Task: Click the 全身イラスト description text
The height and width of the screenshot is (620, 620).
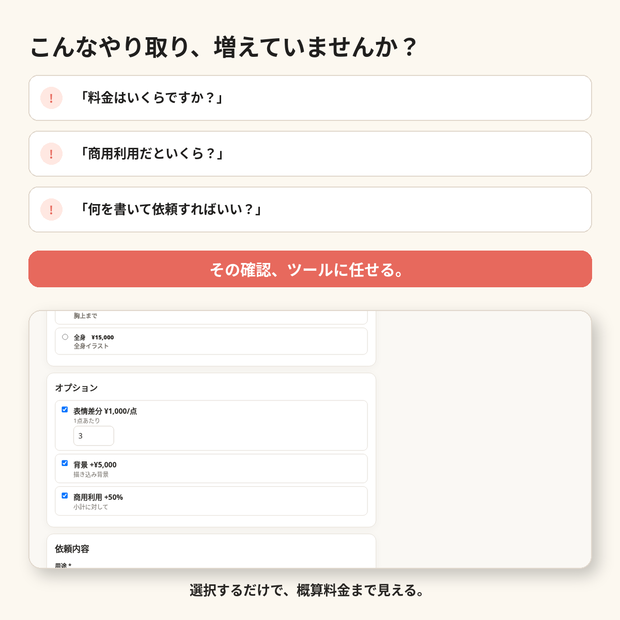Action: point(91,346)
